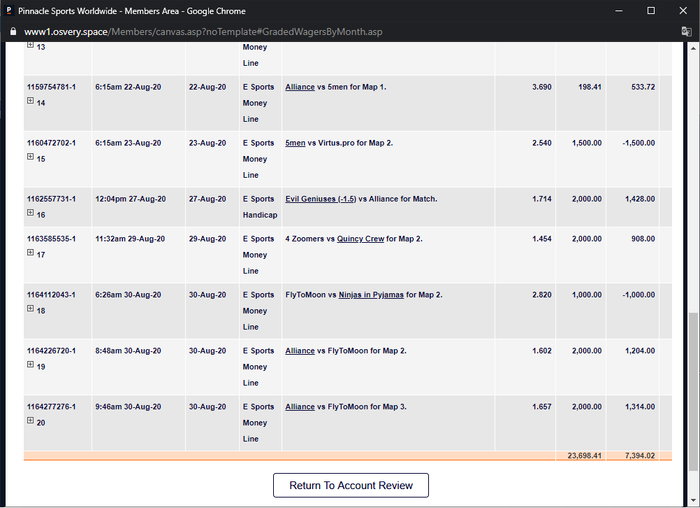The height and width of the screenshot is (508, 700).
Task: Click win/loss value 1,314.00
Action: coord(640,407)
